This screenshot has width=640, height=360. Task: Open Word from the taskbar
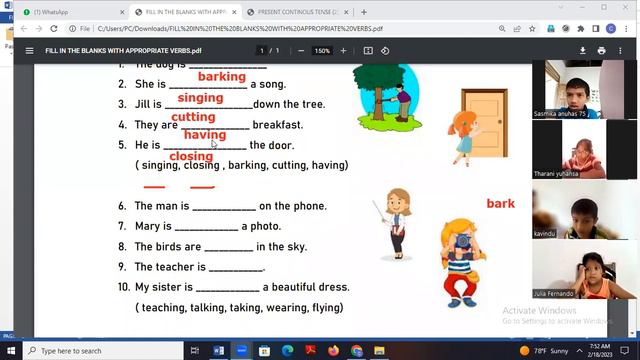point(219,351)
